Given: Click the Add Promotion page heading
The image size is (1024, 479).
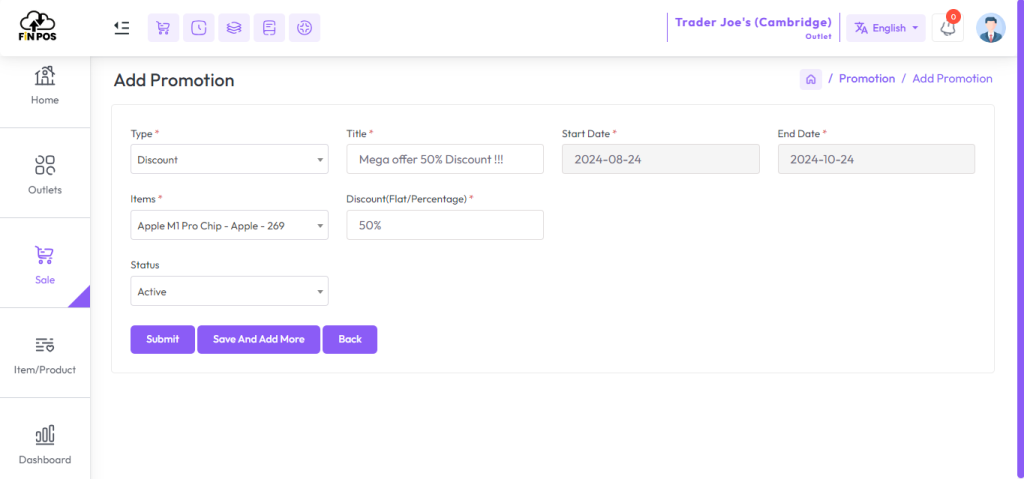Looking at the screenshot, I should 174,80.
